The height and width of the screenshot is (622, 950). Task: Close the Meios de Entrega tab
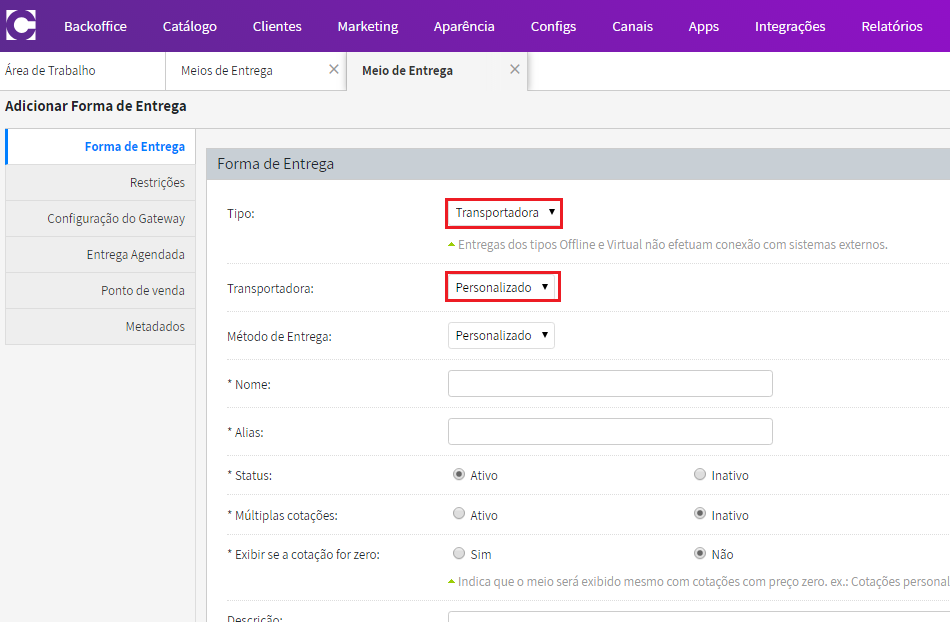tap(333, 69)
